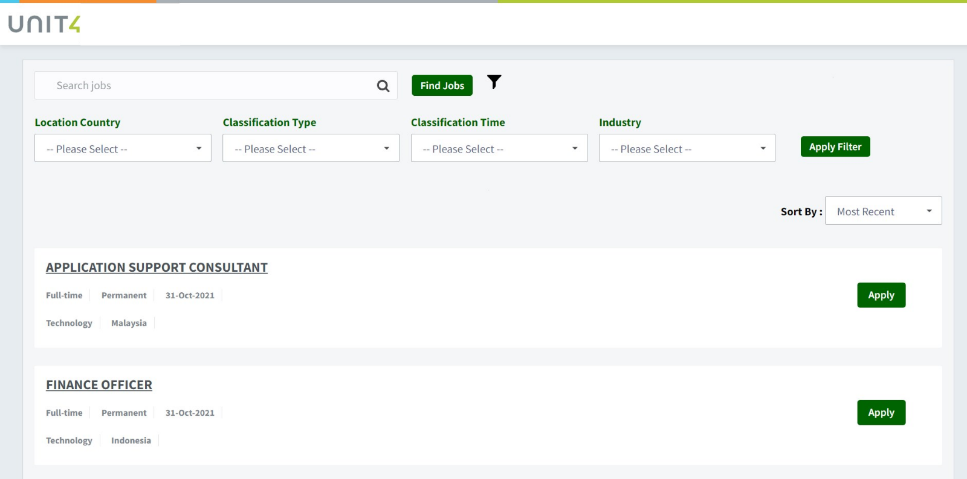Open the Classification Time dropdown
The height and width of the screenshot is (479, 967).
tap(499, 149)
